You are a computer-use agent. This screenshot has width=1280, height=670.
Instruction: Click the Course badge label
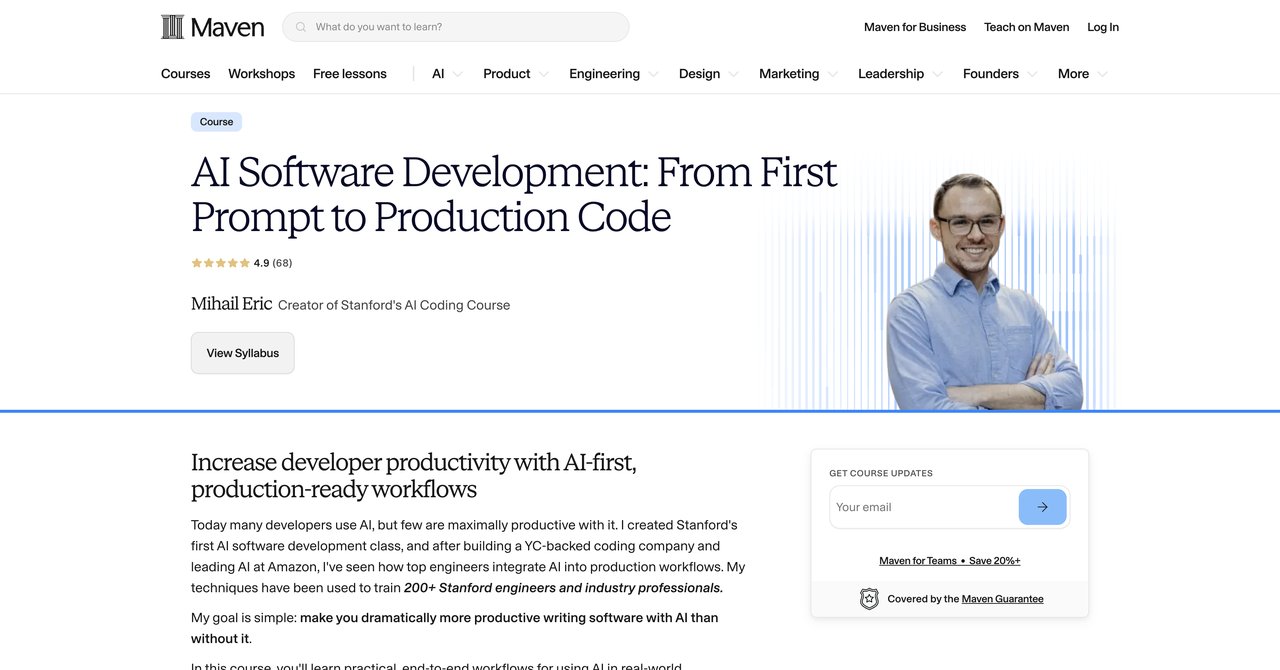click(x=216, y=122)
